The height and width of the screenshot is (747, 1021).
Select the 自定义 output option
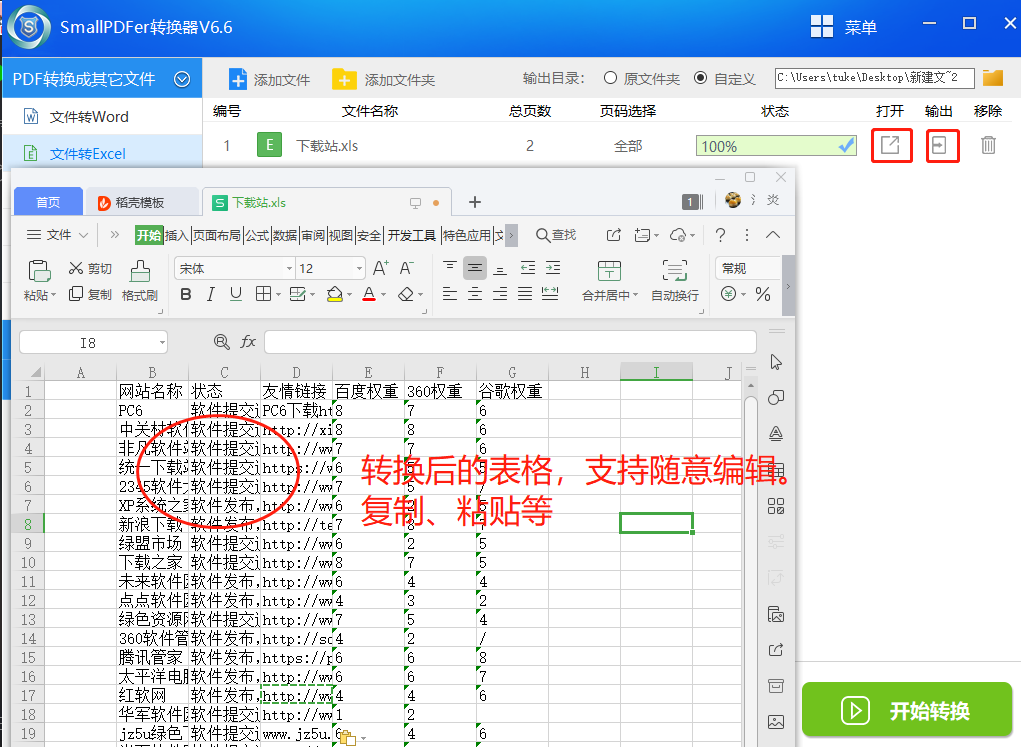coord(725,79)
